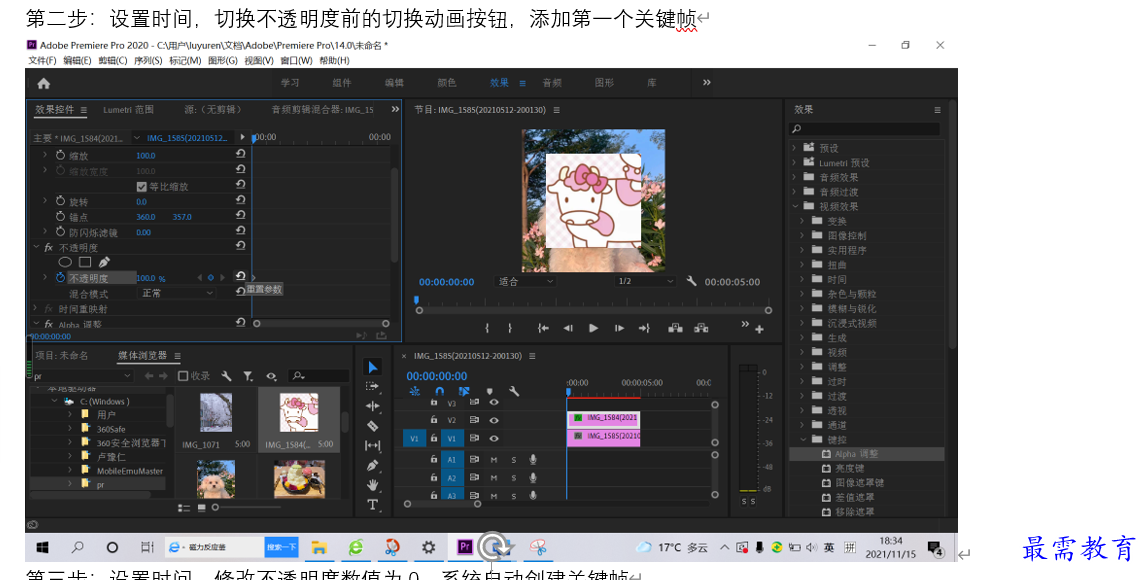
Task: Reset the opacity parameter value
Action: (x=240, y=276)
